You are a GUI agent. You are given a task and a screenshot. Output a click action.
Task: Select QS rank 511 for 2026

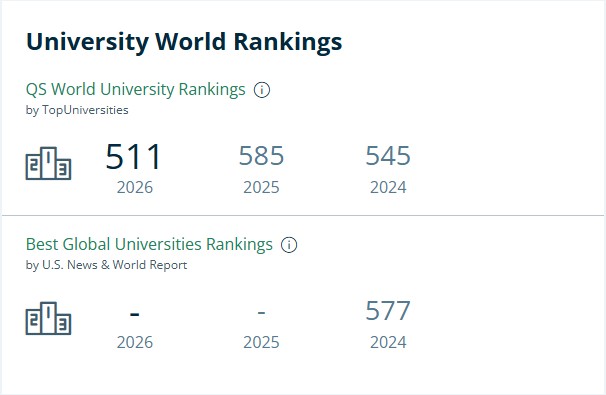[x=134, y=157]
